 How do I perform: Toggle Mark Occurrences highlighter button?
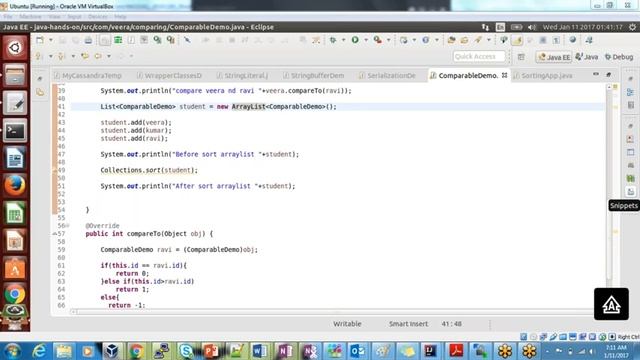coord(517,40)
